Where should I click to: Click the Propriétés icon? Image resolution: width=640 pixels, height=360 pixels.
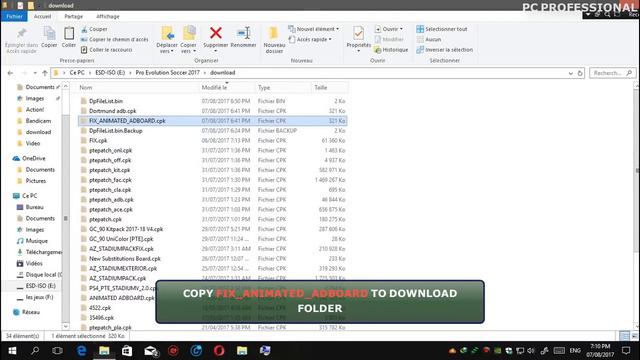pyautogui.click(x=358, y=33)
